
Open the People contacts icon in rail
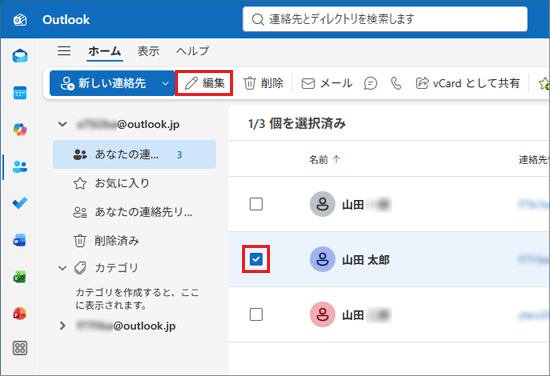point(20,167)
